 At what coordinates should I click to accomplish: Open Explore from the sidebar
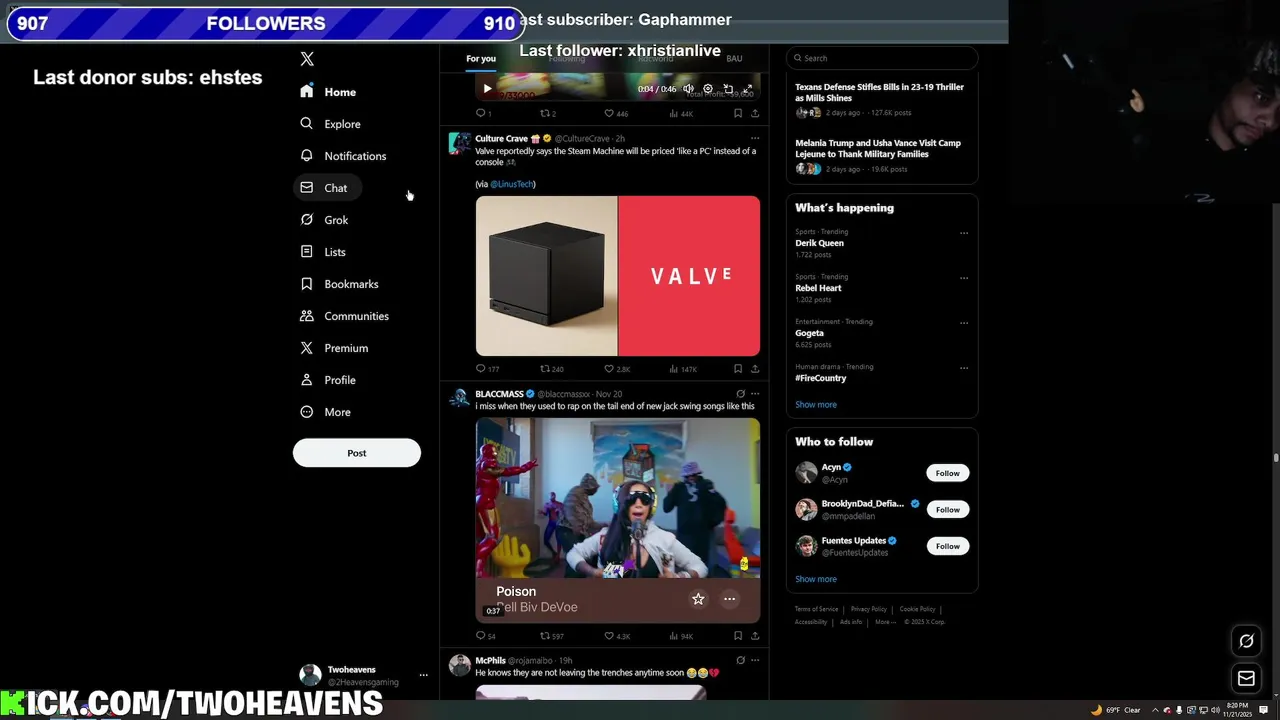coord(330,124)
